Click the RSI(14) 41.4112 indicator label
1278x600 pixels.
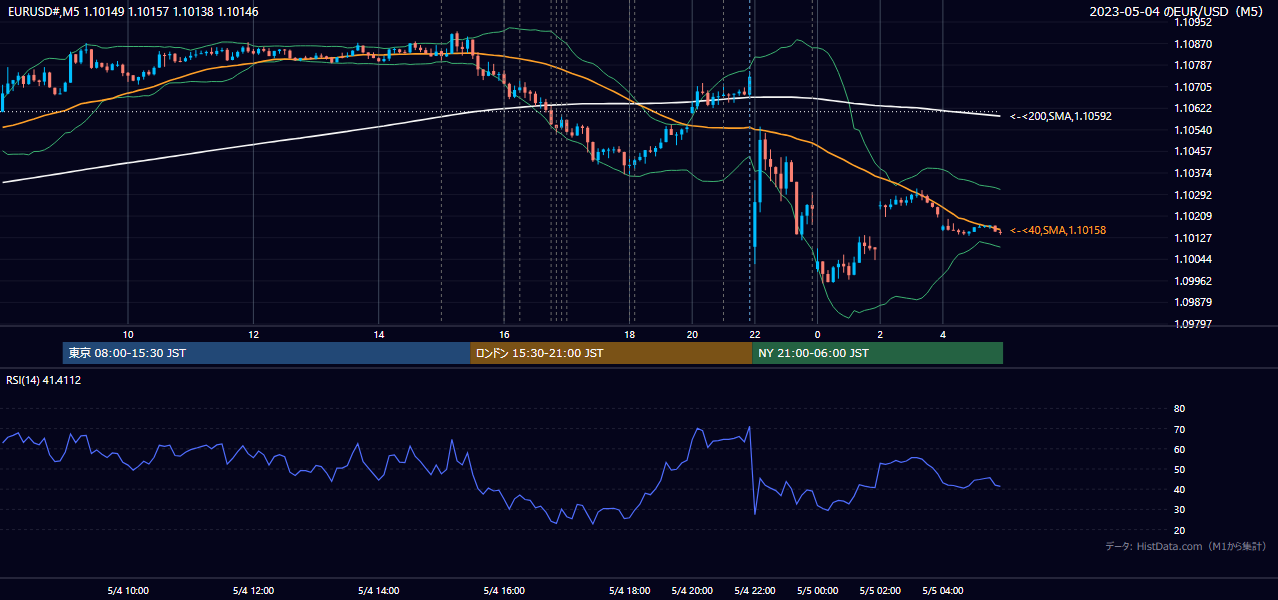44,380
